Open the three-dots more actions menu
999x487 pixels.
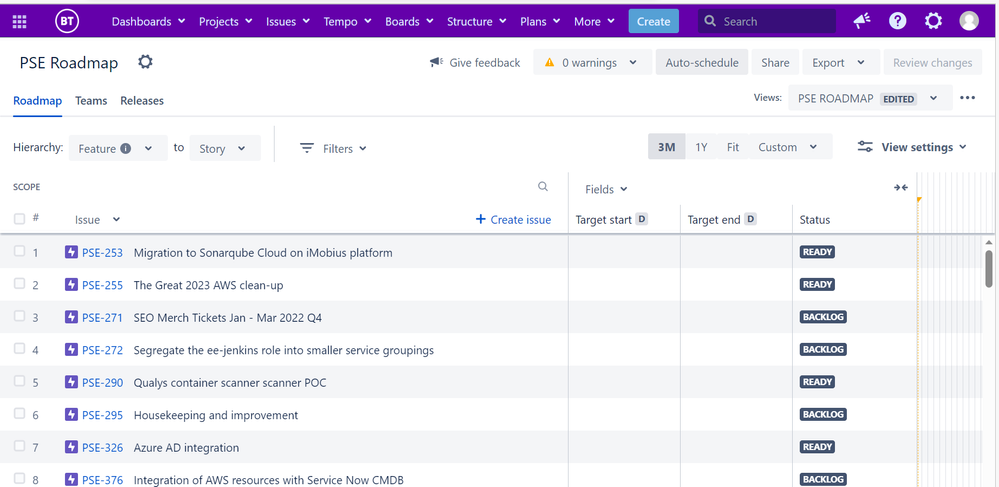[x=967, y=98]
